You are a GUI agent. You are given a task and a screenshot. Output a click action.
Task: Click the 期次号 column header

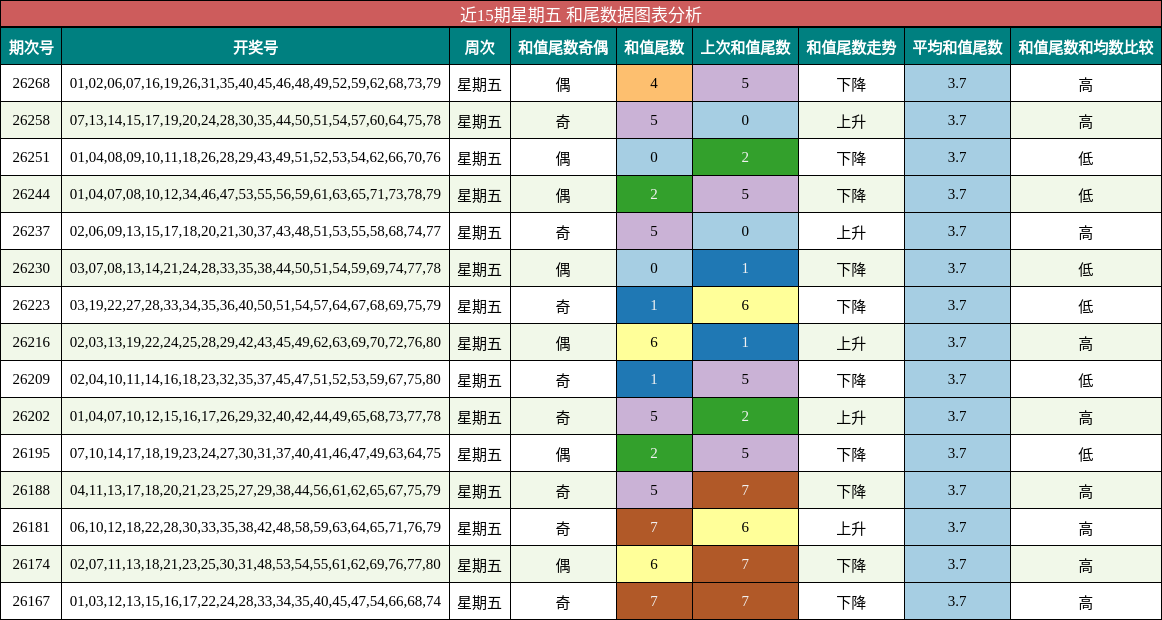click(31, 47)
